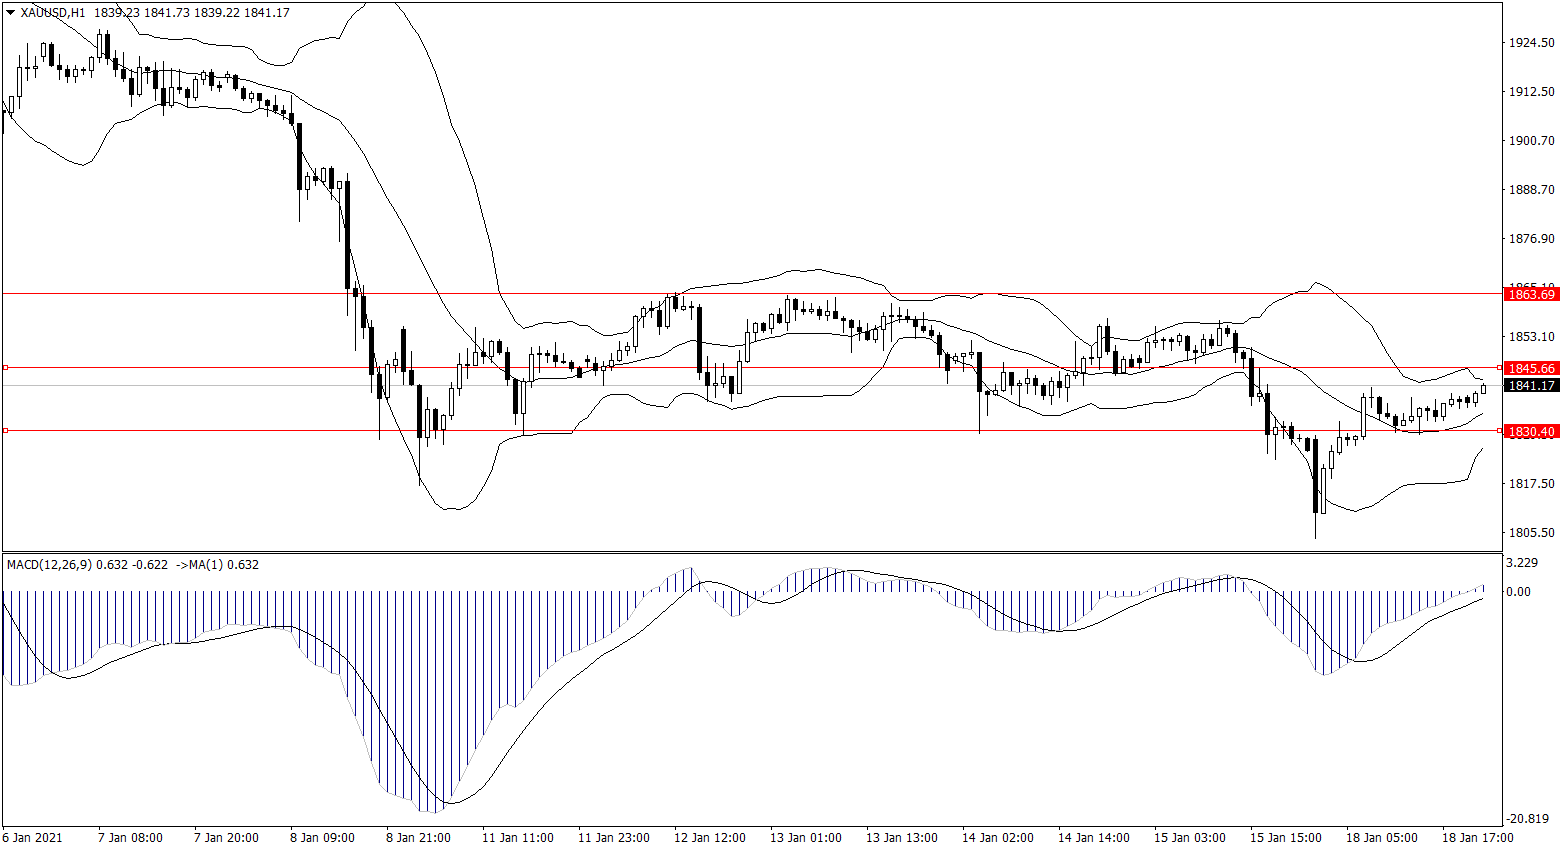Select the 1863.69 red price label
Viewport: 1566px width, 850px height.
pyautogui.click(x=1531, y=294)
